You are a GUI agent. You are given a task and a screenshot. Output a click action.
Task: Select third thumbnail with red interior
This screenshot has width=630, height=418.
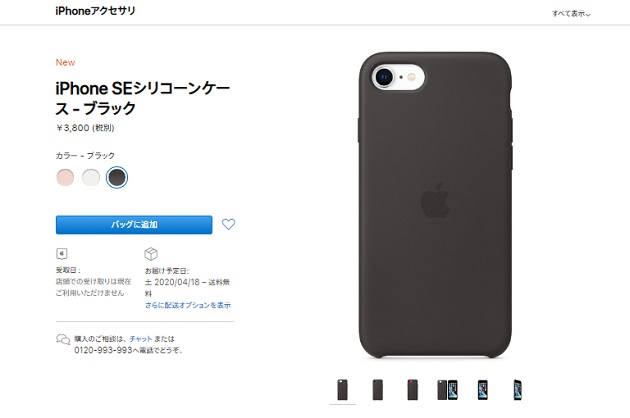coord(413,390)
